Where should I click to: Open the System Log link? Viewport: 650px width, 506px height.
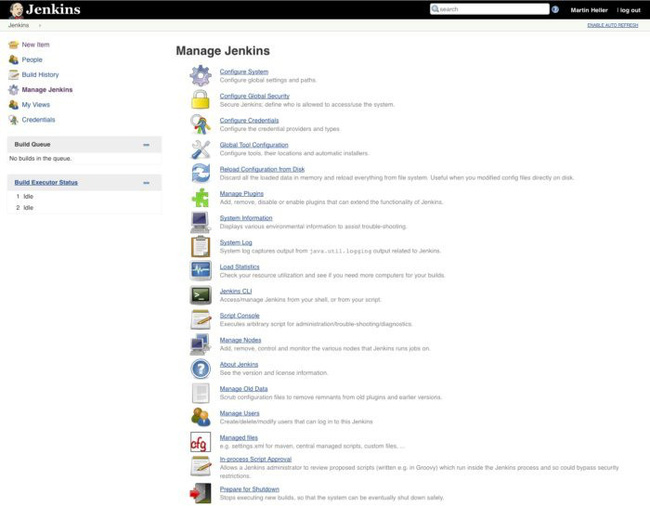(236, 242)
